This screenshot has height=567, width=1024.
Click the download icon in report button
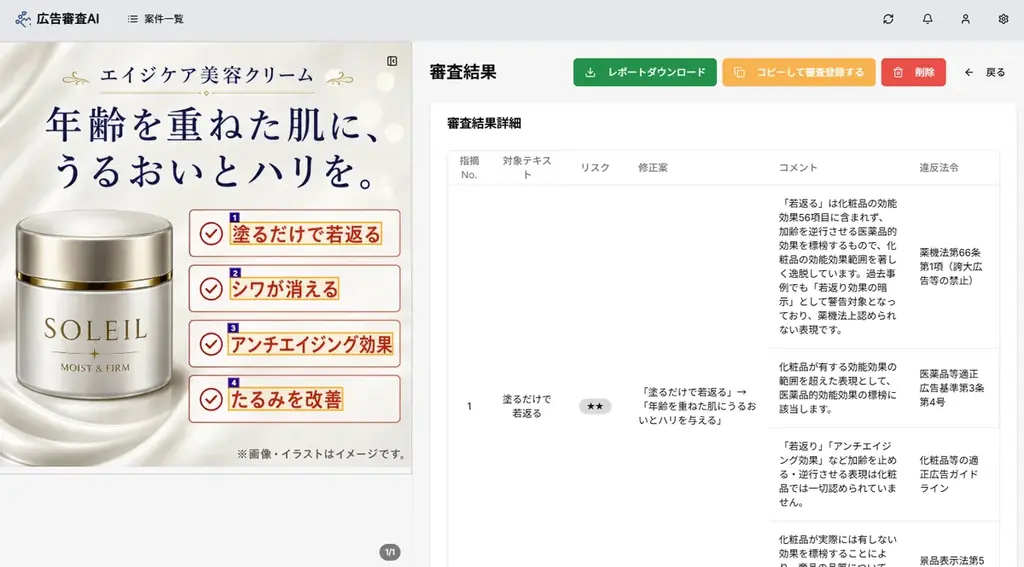click(x=590, y=73)
